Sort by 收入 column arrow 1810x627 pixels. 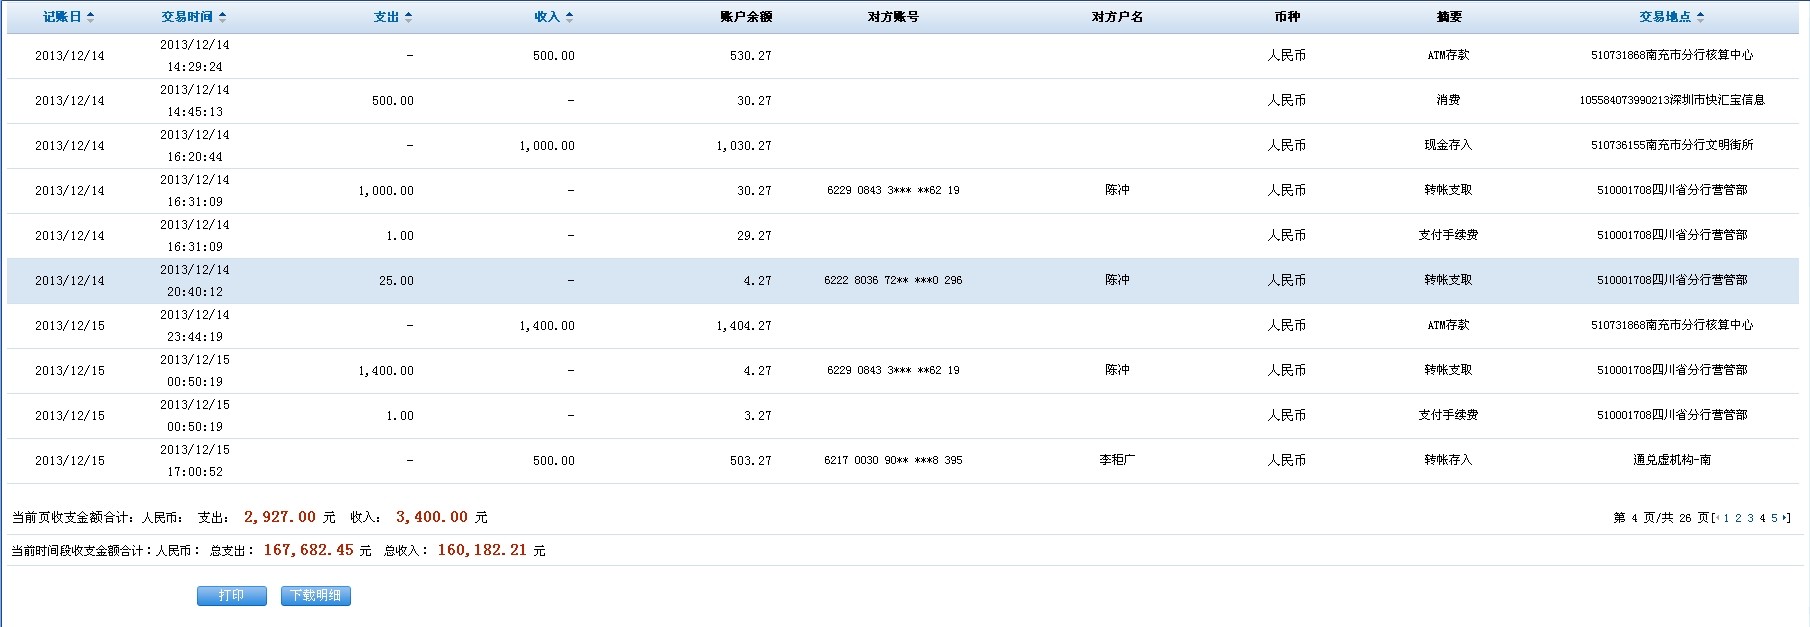[x=569, y=17]
